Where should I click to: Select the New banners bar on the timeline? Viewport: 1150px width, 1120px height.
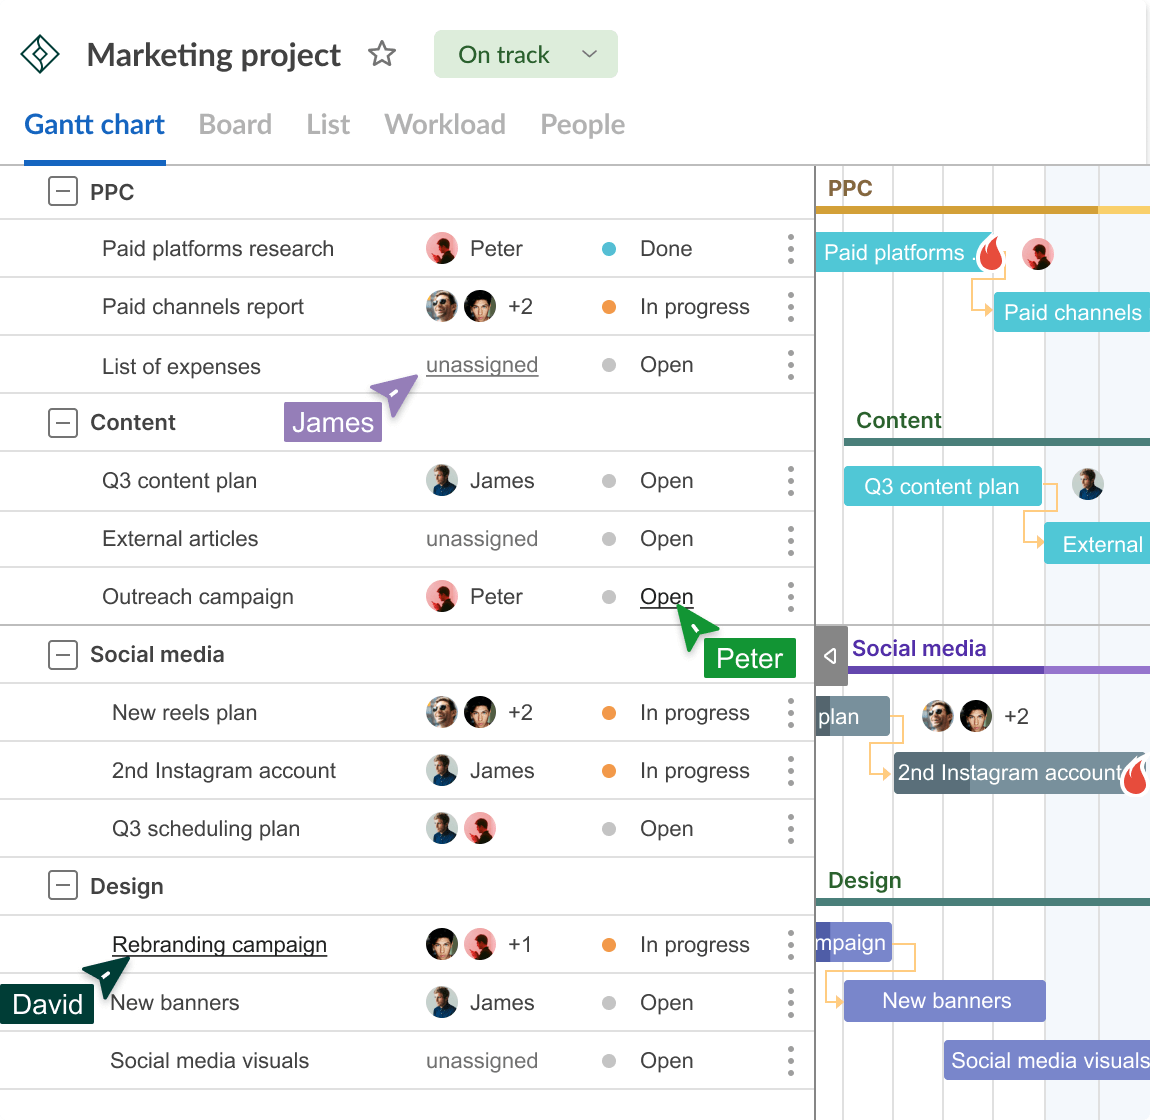pyautogui.click(x=943, y=1001)
